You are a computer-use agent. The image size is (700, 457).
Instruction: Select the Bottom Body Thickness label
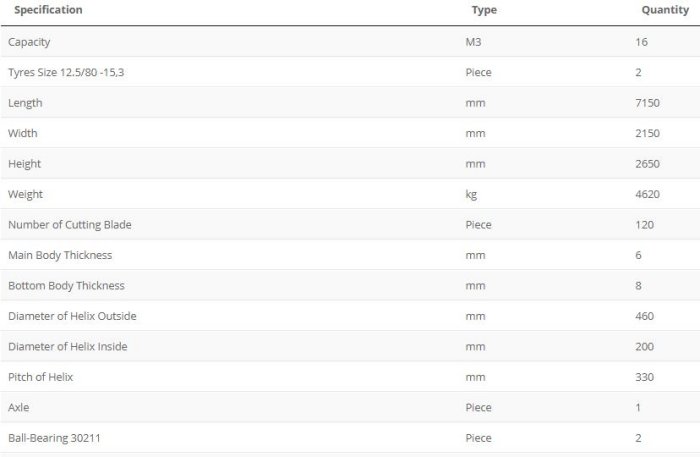(66, 285)
